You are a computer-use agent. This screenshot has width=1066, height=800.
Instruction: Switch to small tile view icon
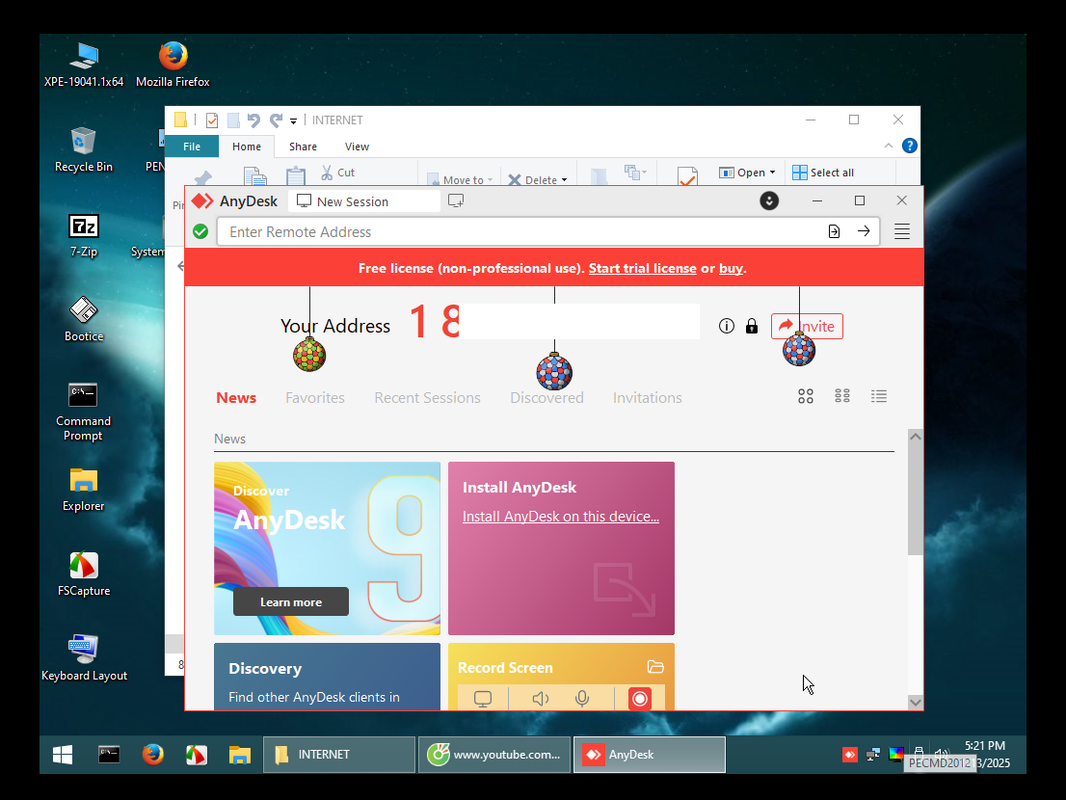pyautogui.click(x=842, y=396)
